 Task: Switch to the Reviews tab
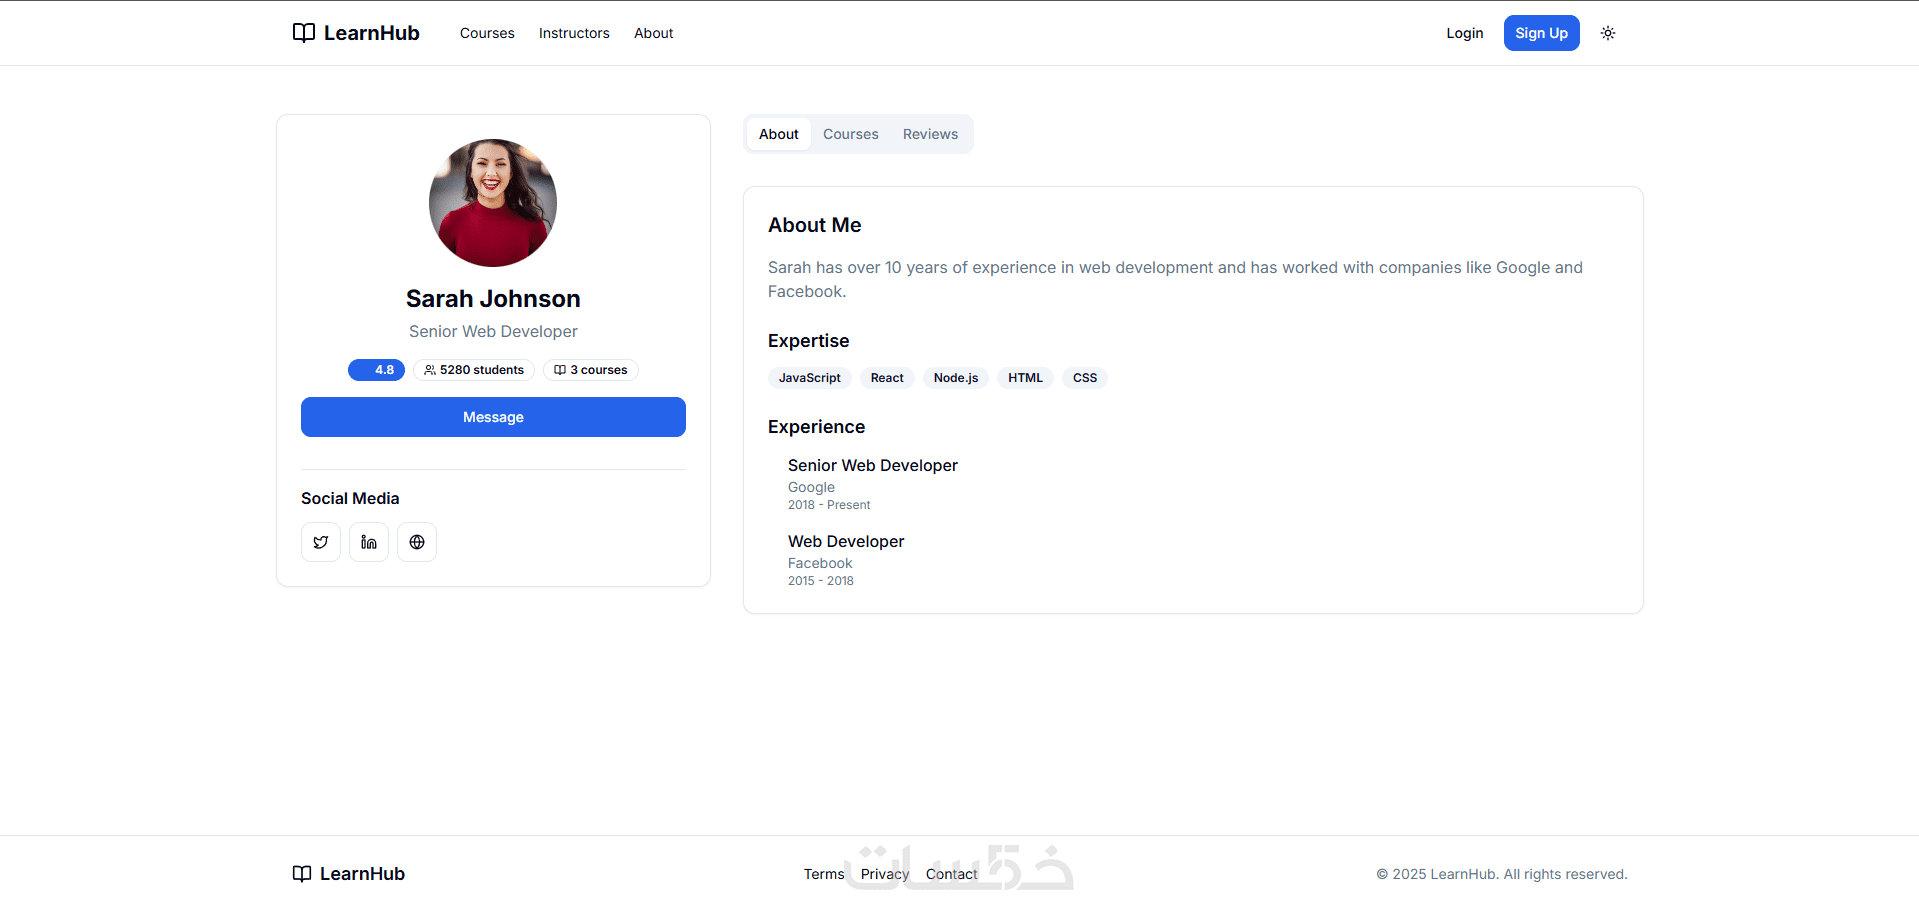click(930, 134)
